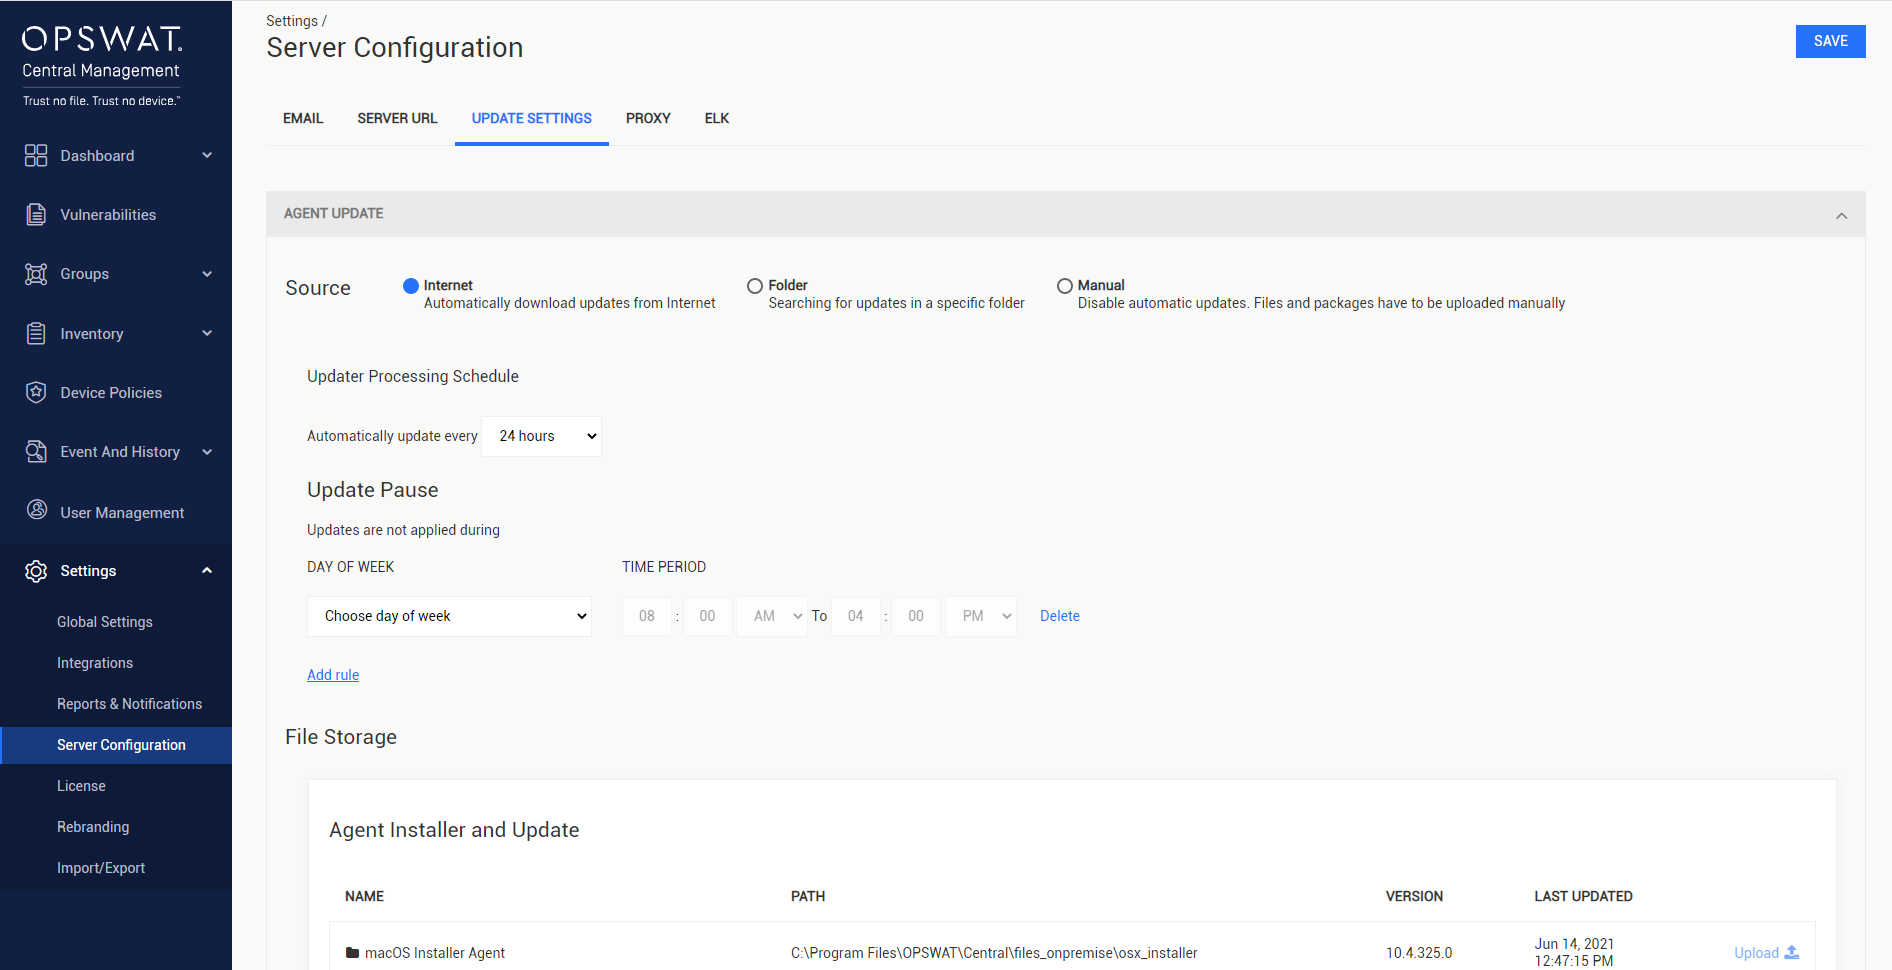Expand the Dashboard menu chevron
This screenshot has width=1892, height=970.
pyautogui.click(x=207, y=155)
